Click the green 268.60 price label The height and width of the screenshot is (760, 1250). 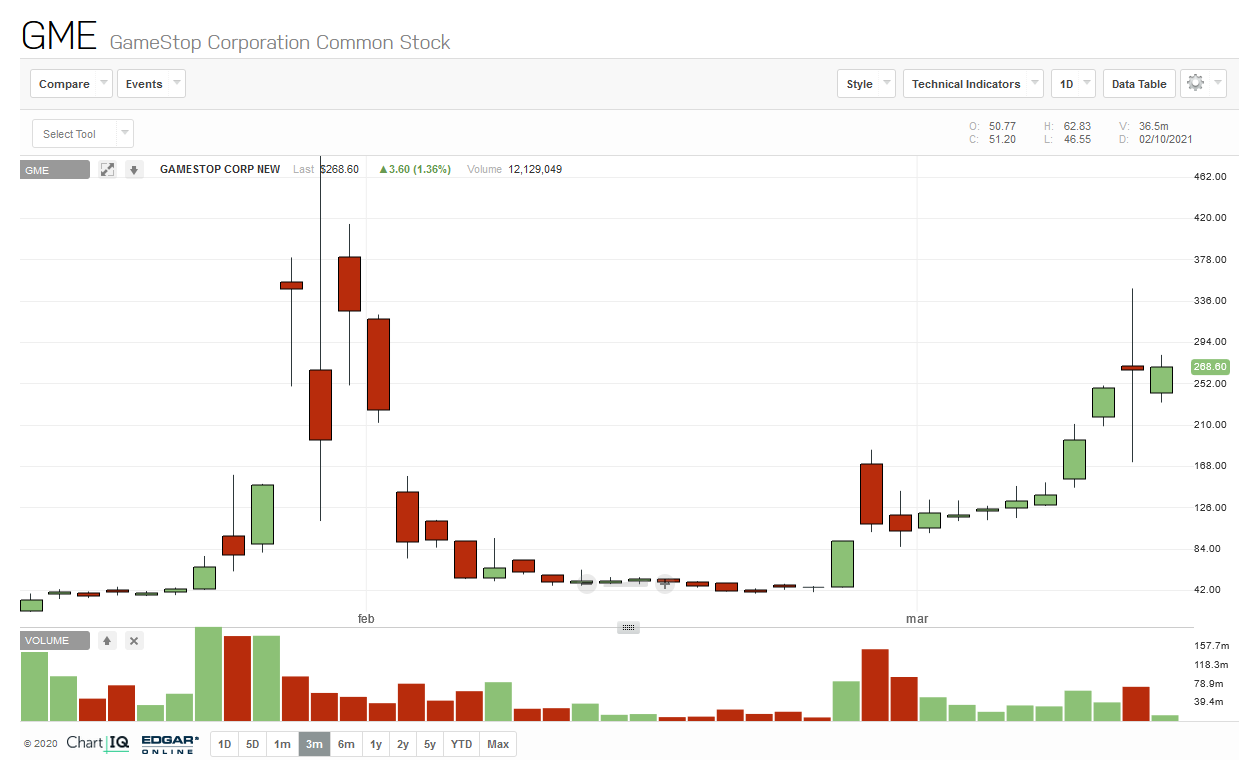(1209, 367)
